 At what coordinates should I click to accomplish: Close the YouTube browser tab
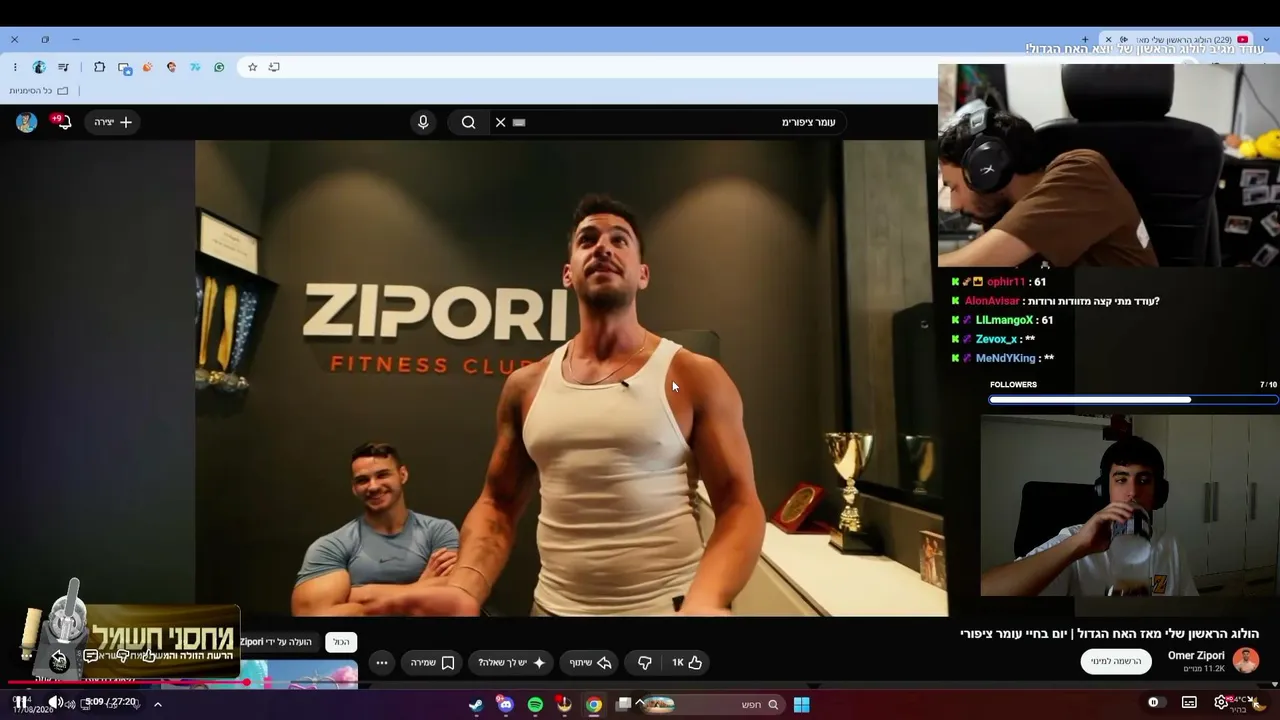coord(1108,40)
